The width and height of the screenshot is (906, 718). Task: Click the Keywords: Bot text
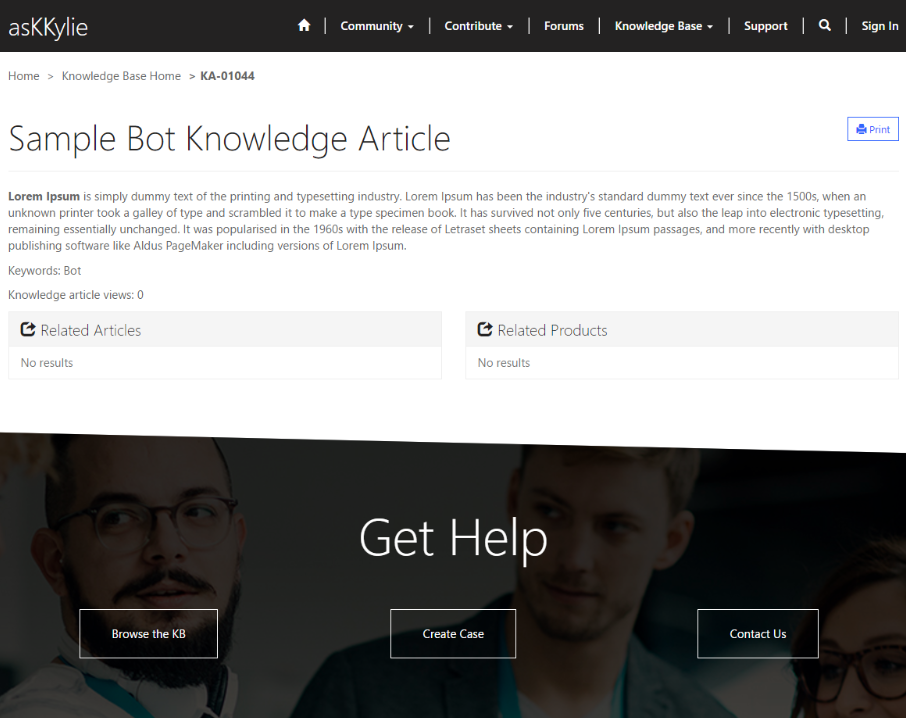pos(44,270)
